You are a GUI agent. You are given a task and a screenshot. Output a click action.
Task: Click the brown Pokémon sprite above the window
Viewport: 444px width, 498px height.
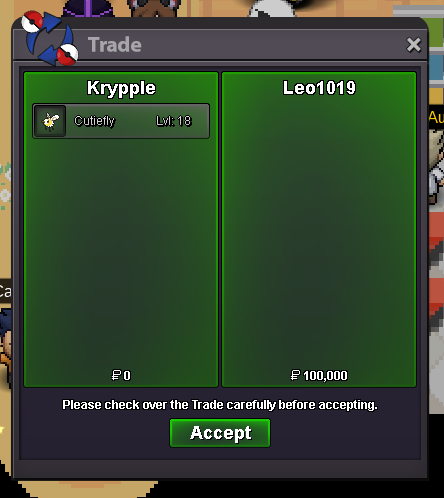156,8
